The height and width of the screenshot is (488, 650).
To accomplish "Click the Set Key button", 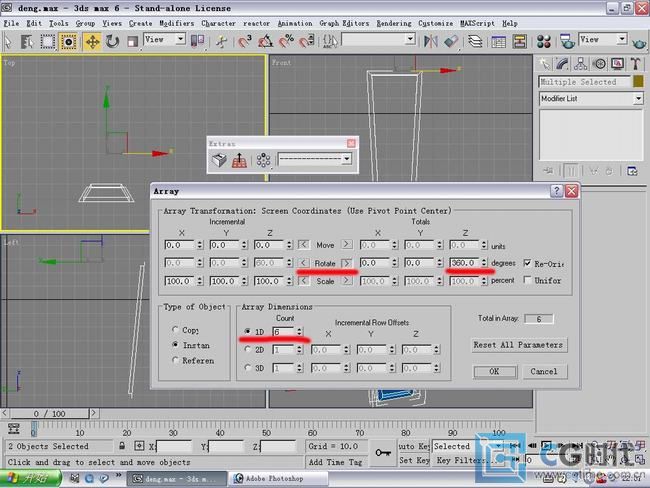I will pos(414,460).
